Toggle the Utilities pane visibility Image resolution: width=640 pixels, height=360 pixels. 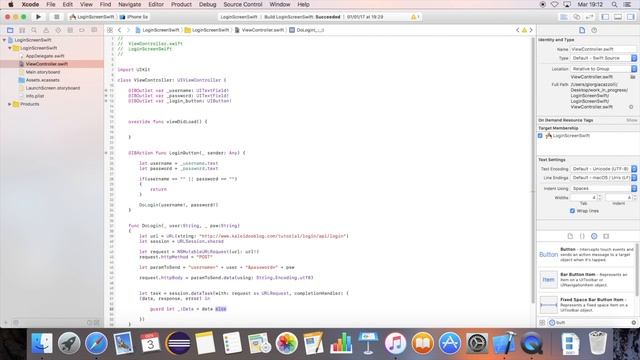pyautogui.click(x=631, y=17)
